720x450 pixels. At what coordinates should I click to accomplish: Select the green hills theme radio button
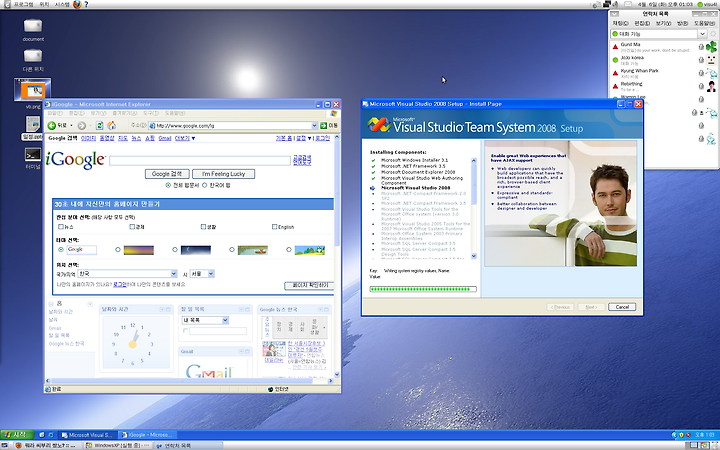289,250
